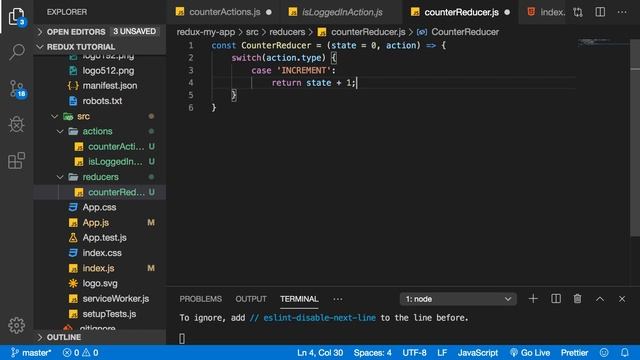Click the feedback smiley in status bar
The width and height of the screenshot is (640, 360).
coord(604,353)
